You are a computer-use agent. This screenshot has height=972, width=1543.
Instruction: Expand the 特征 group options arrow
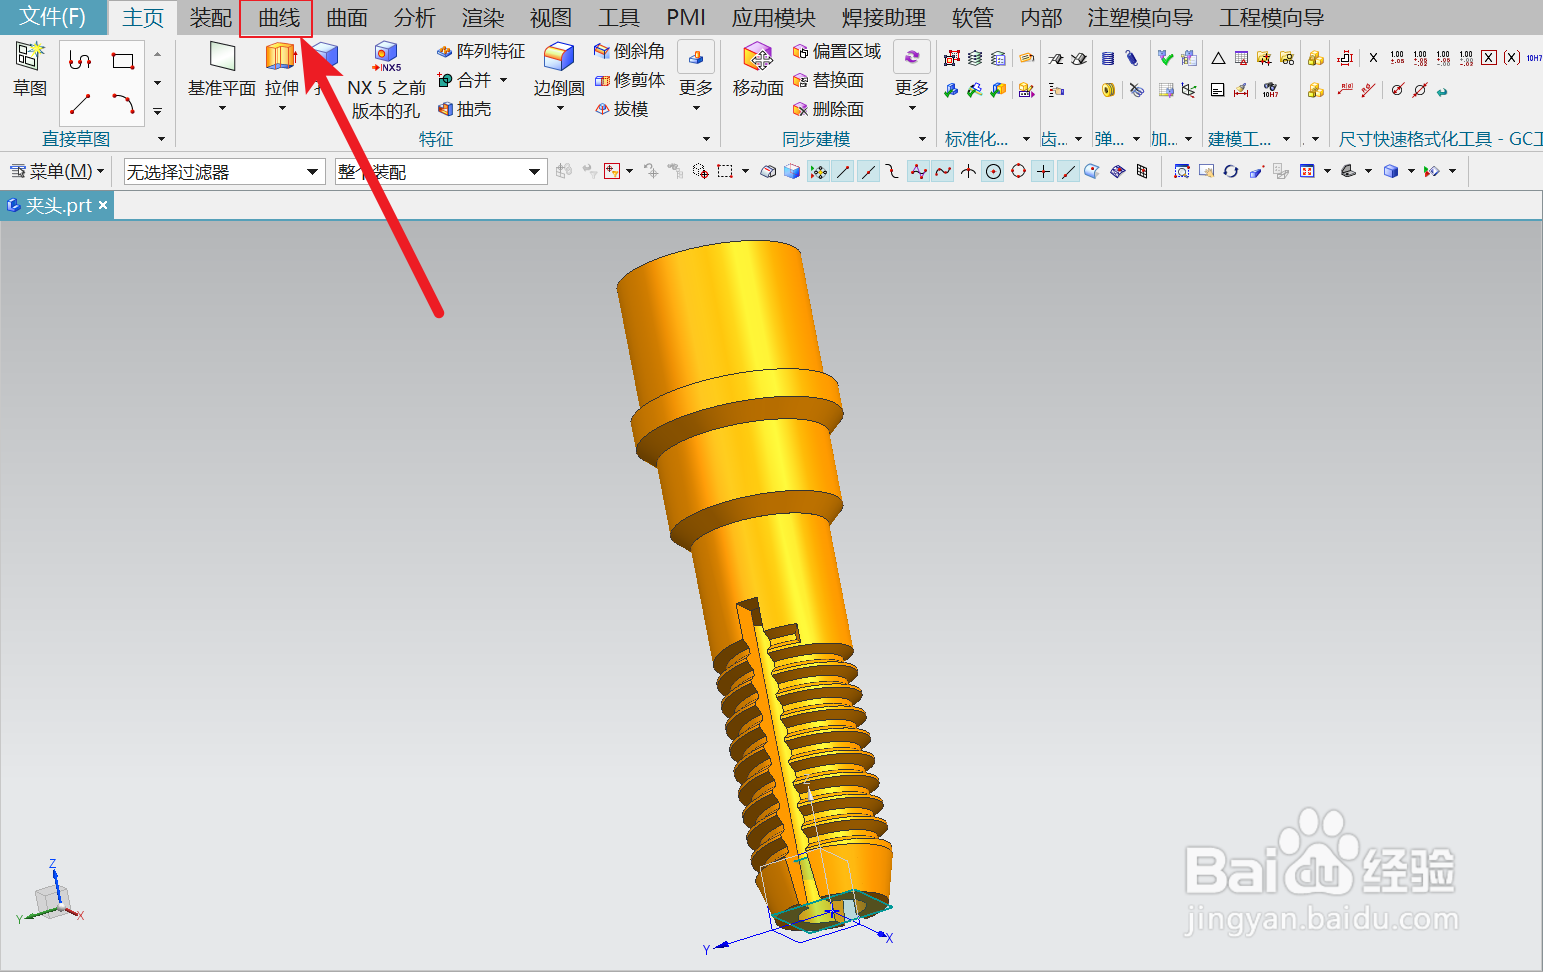pyautogui.click(x=706, y=139)
